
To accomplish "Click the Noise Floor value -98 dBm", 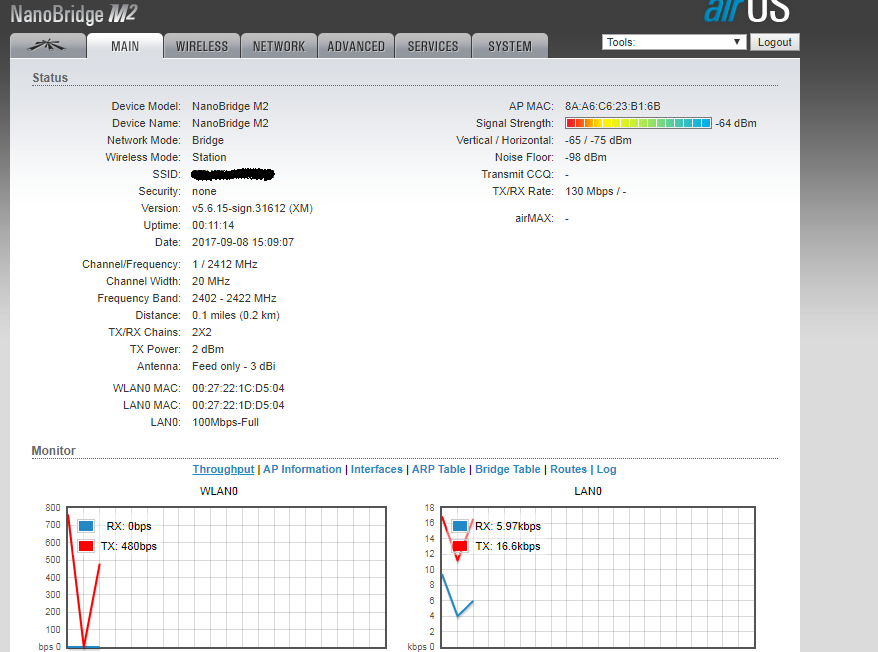I will [586, 157].
